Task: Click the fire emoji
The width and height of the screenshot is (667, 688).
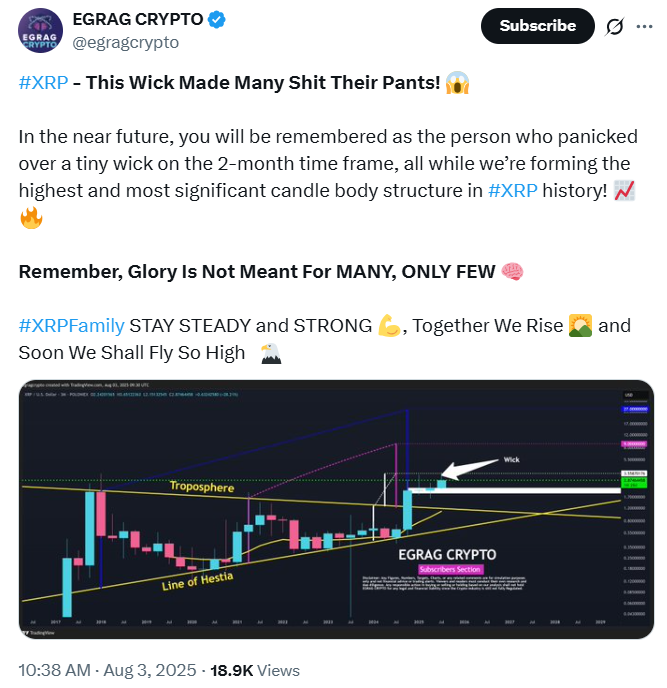Action: pos(31,217)
